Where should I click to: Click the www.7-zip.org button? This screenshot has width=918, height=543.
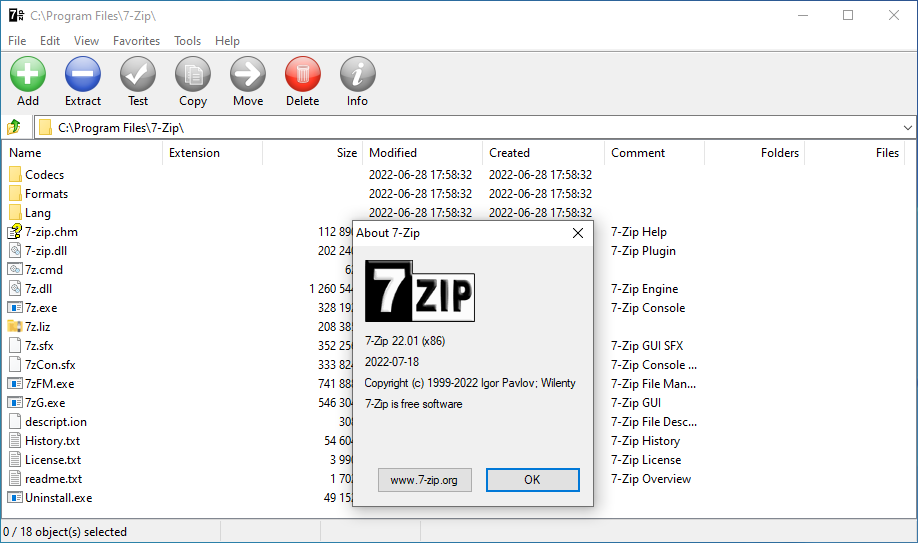(424, 480)
